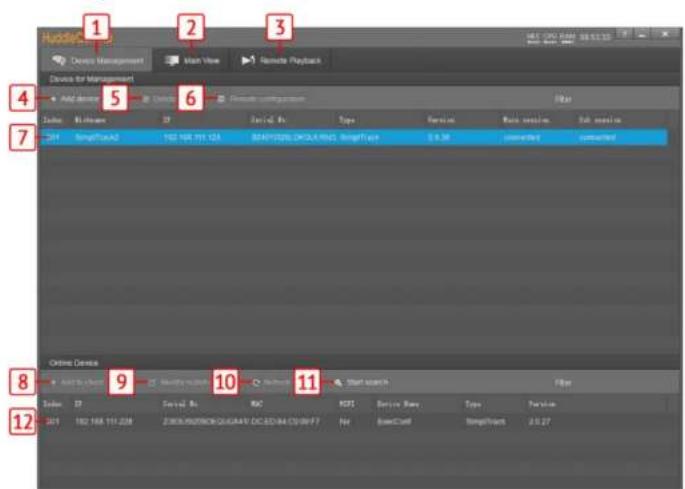Click Version header in online devices table
This screenshot has height=489, width=685.
[x=542, y=404]
